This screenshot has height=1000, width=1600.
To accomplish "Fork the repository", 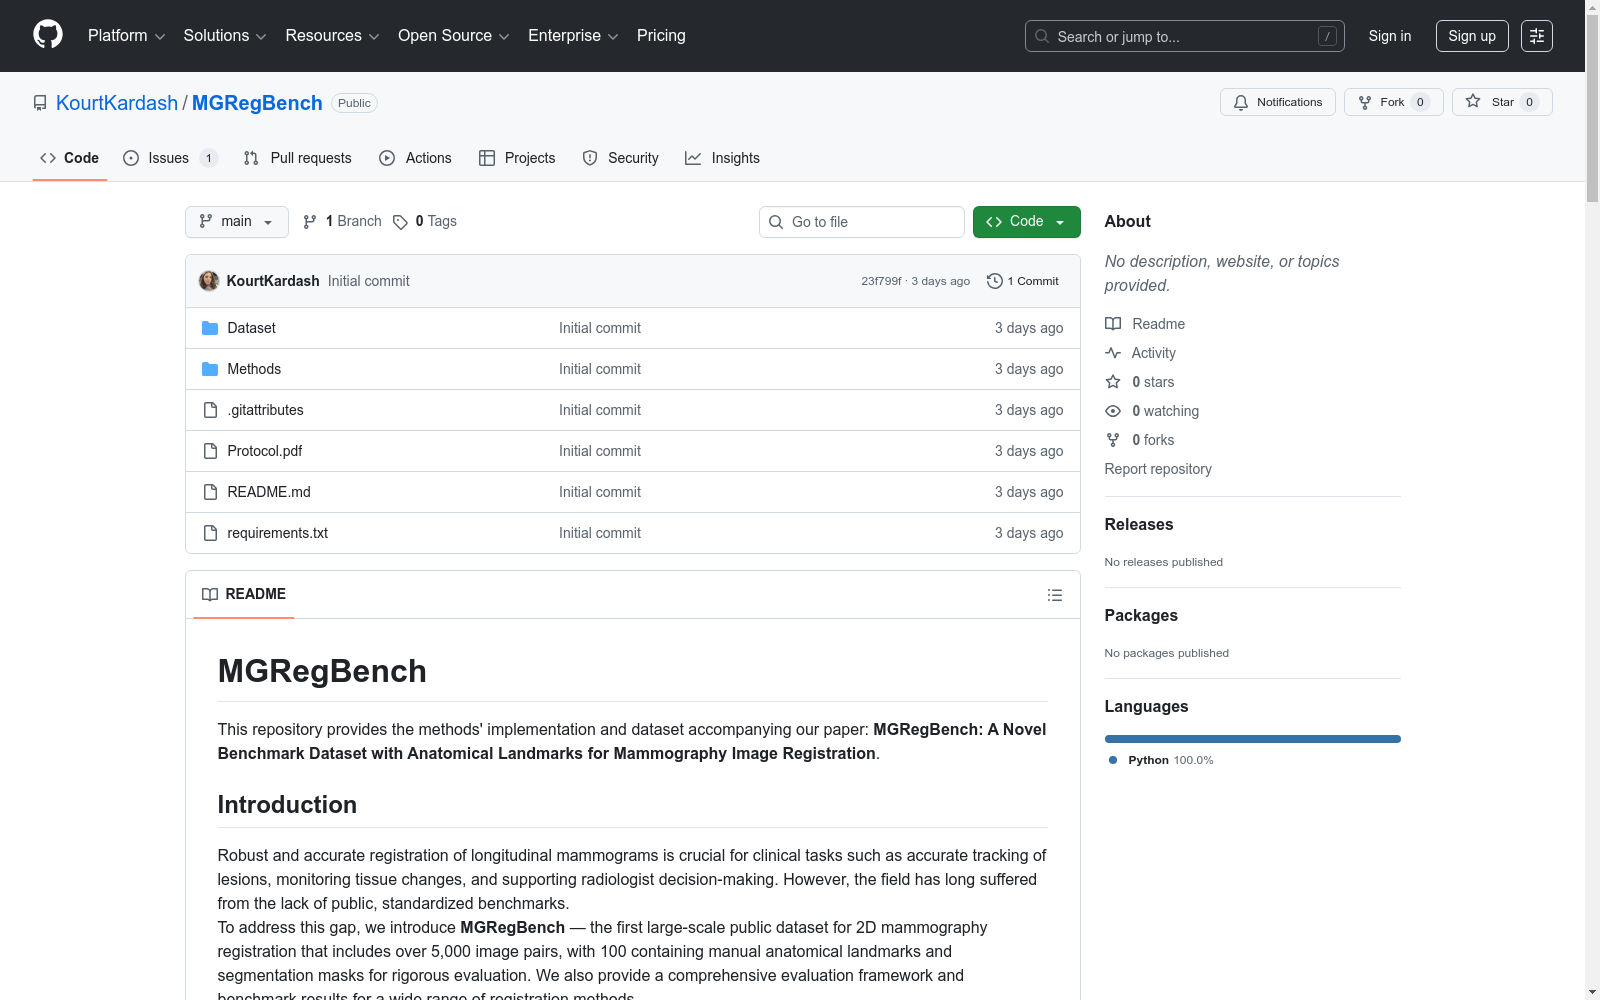I will click(x=1393, y=102).
